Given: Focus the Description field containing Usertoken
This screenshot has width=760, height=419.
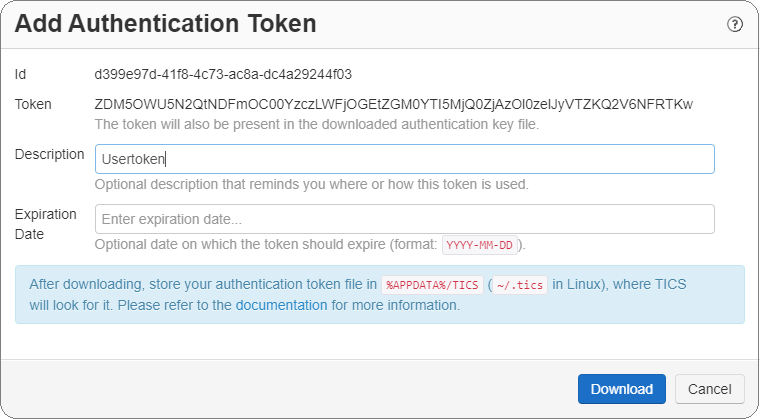Looking at the screenshot, I should [x=404, y=159].
